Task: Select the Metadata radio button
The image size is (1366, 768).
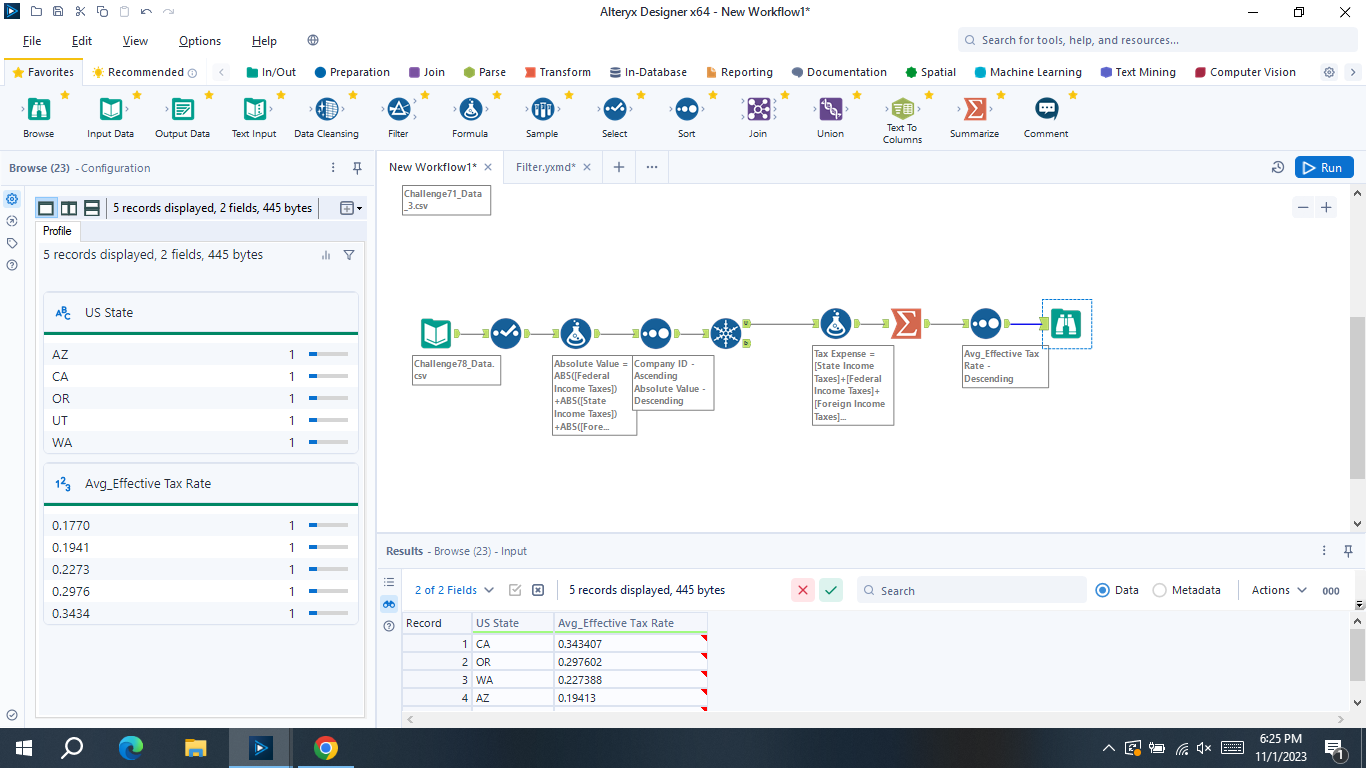Action: [x=1160, y=590]
